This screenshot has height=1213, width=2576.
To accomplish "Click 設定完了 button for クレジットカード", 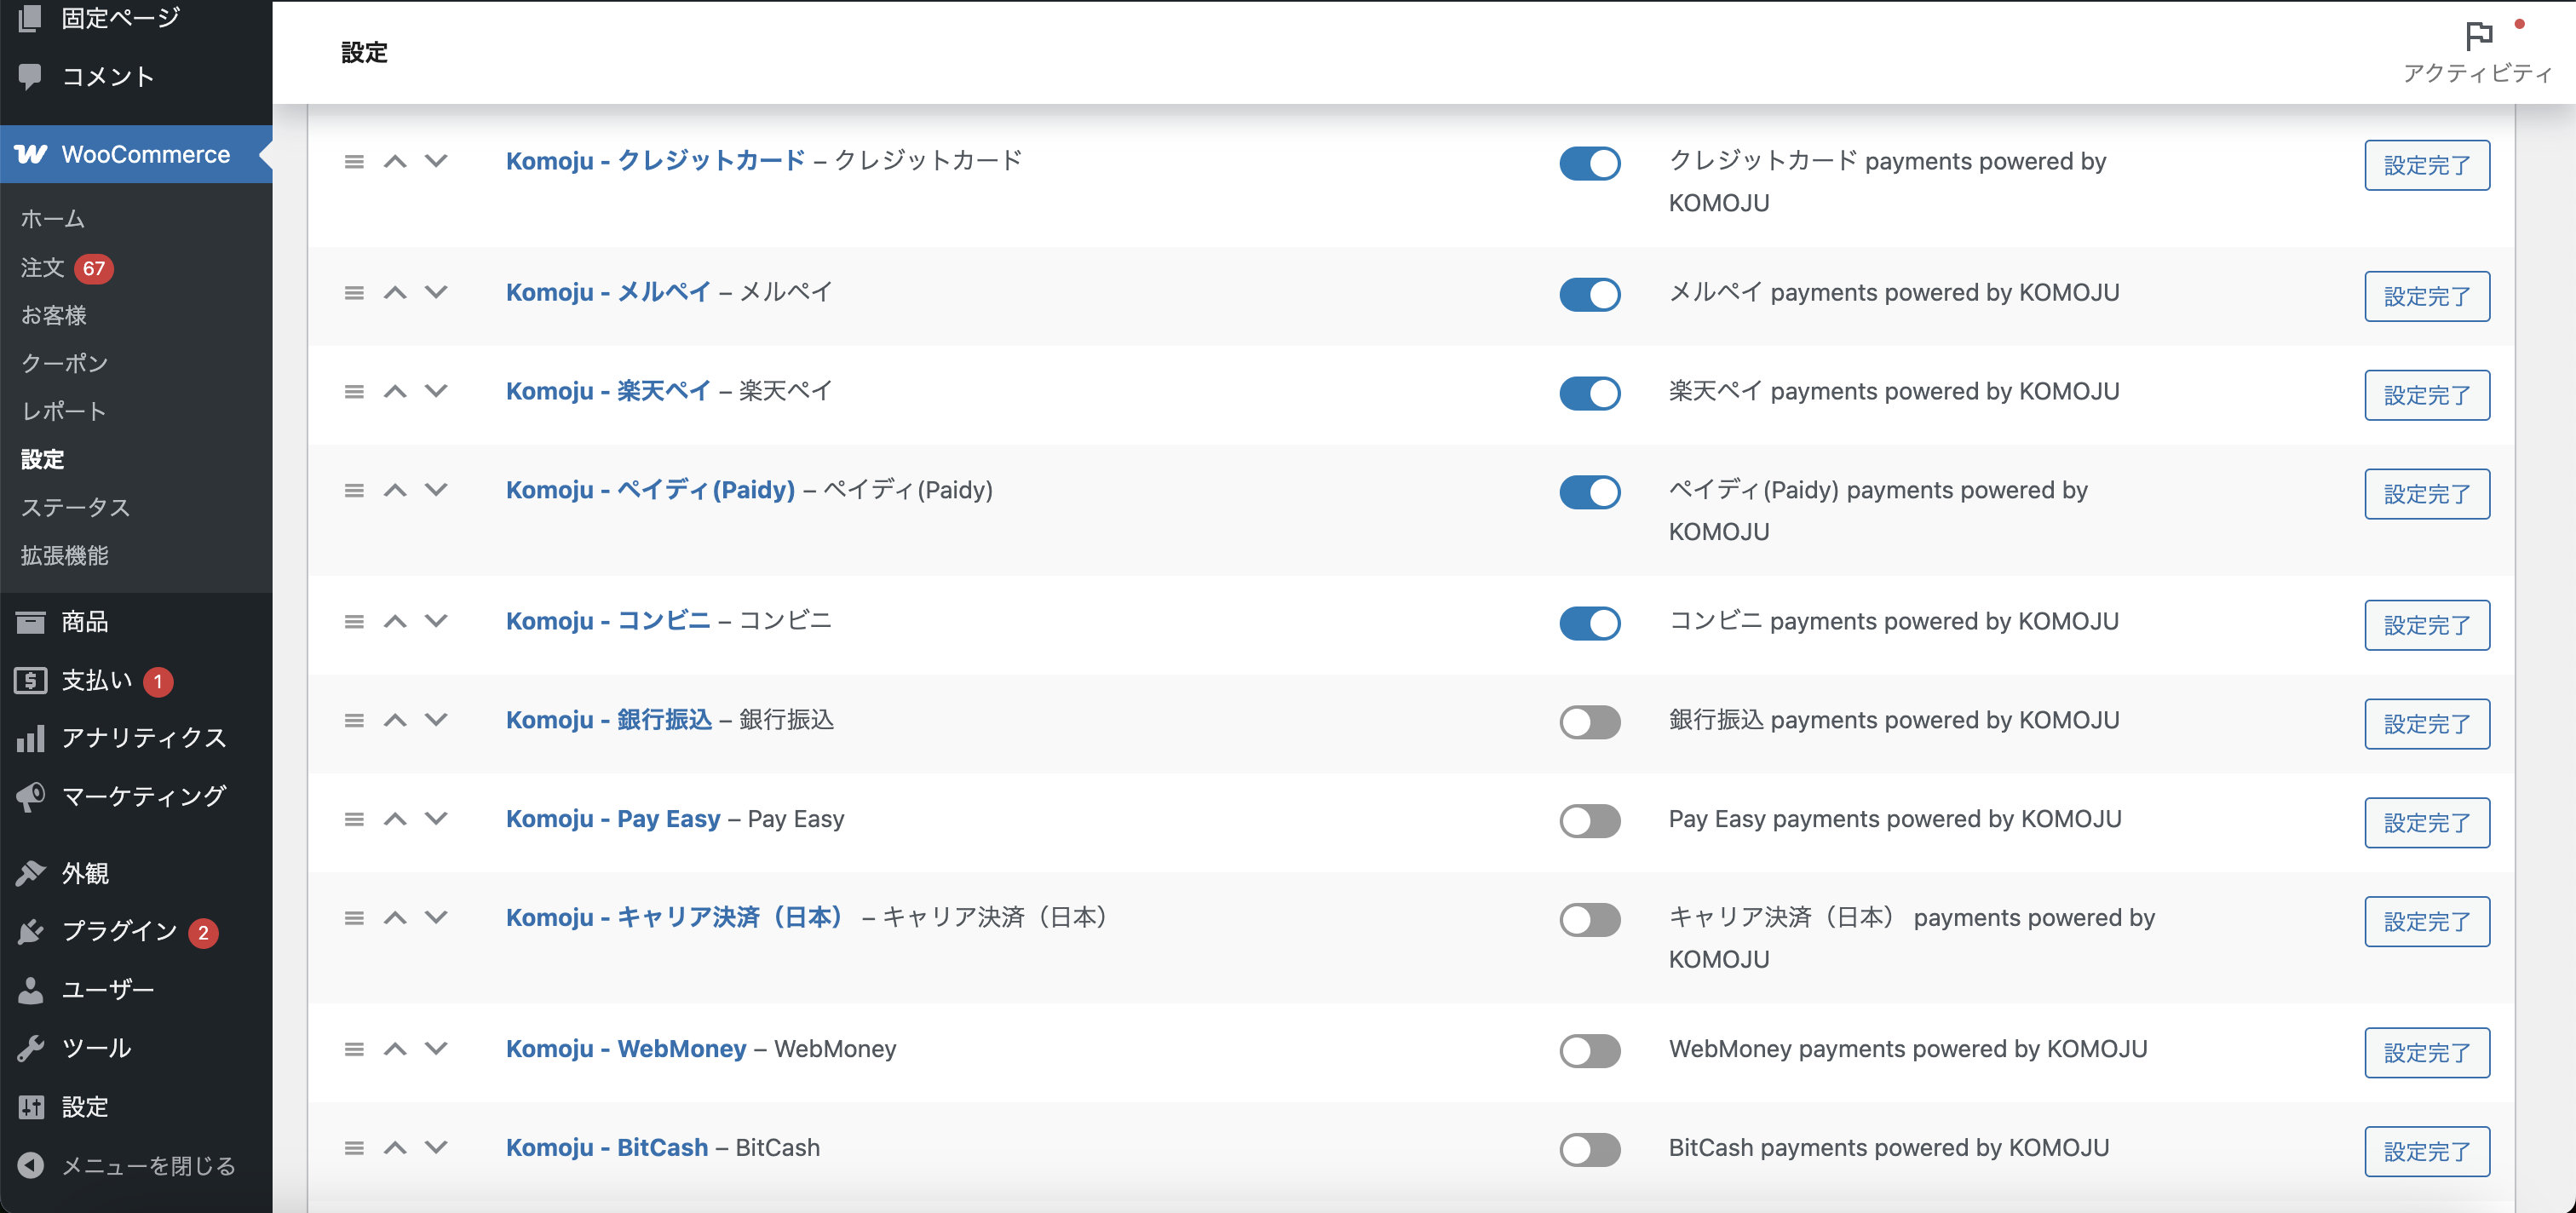I will point(2427,165).
